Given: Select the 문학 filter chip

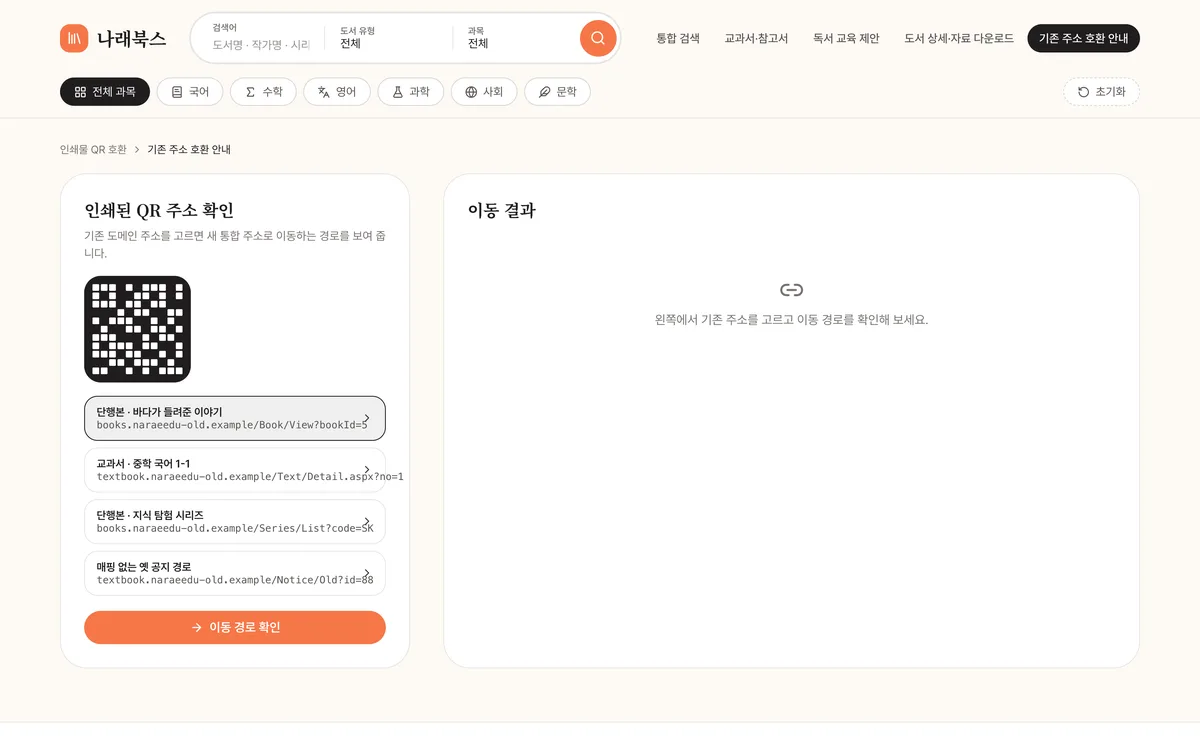Looking at the screenshot, I should coord(557,92).
